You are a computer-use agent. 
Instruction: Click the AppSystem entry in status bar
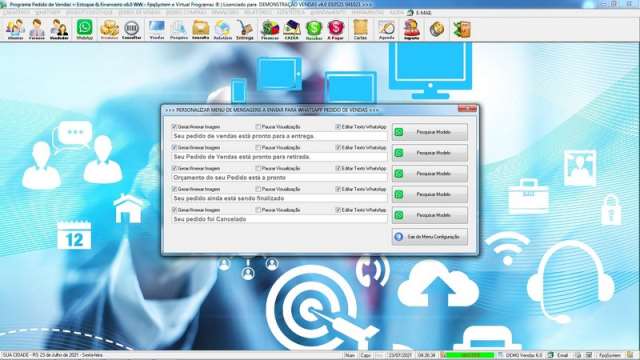(610, 356)
